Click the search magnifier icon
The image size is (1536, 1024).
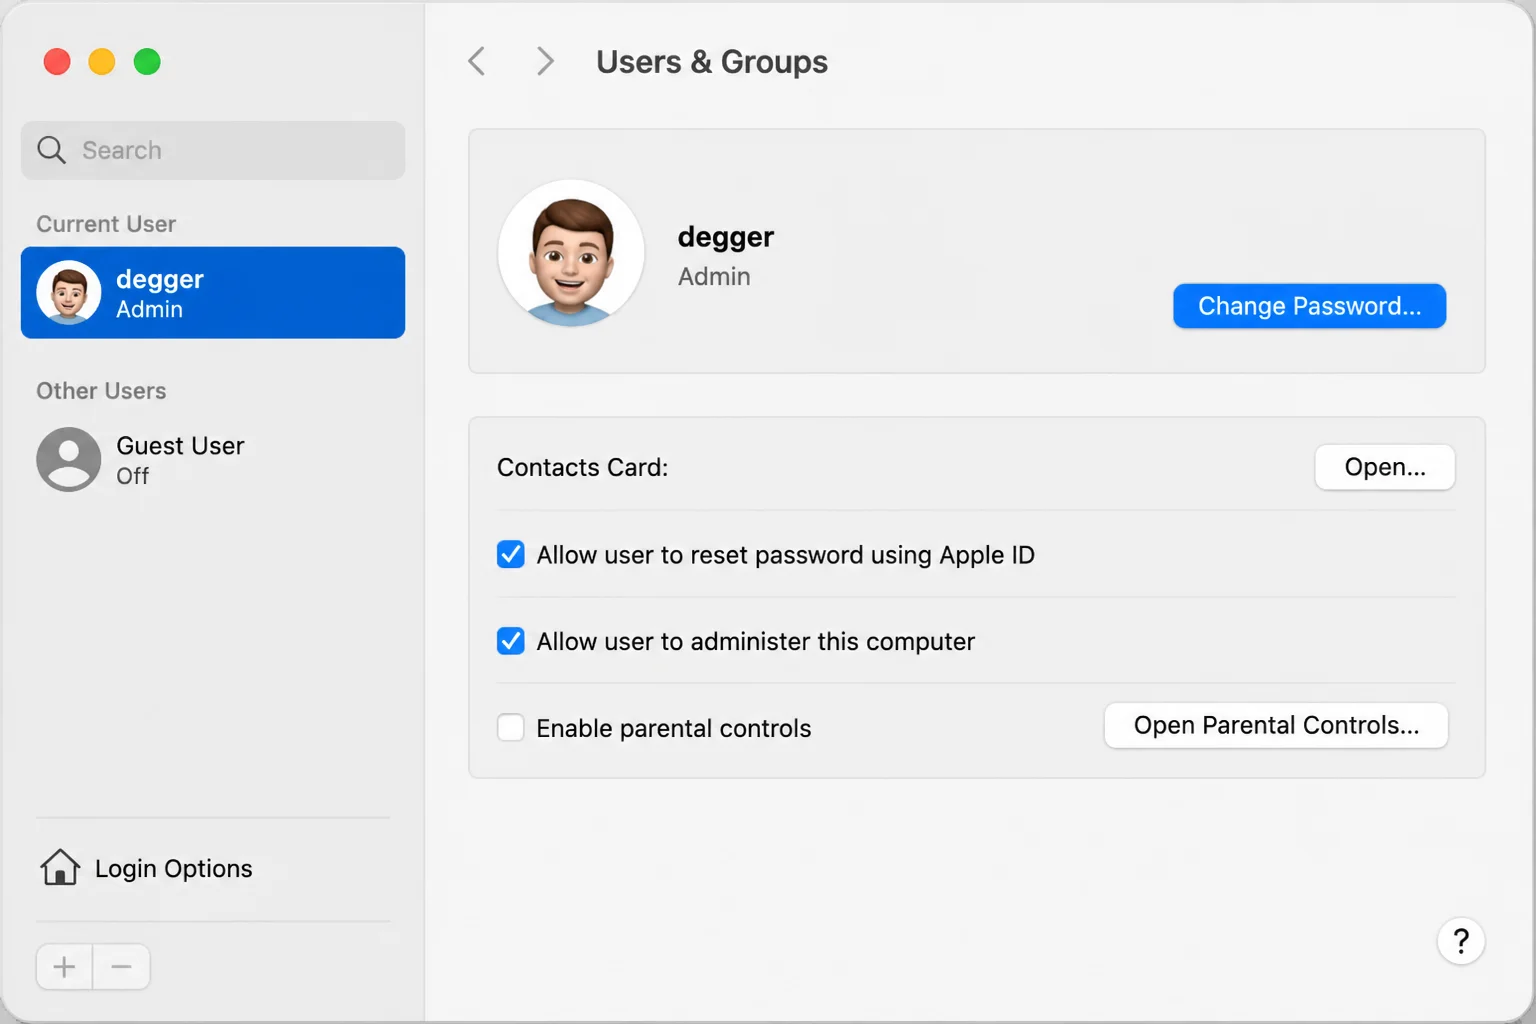(51, 150)
